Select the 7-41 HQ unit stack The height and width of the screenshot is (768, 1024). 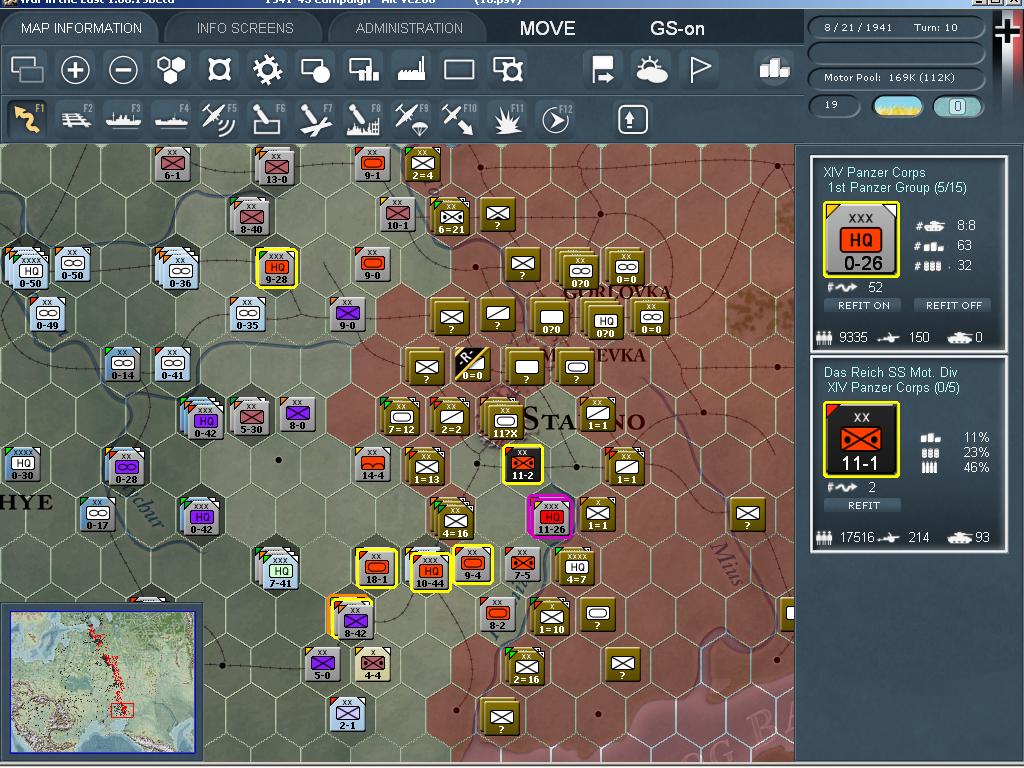[x=279, y=570]
